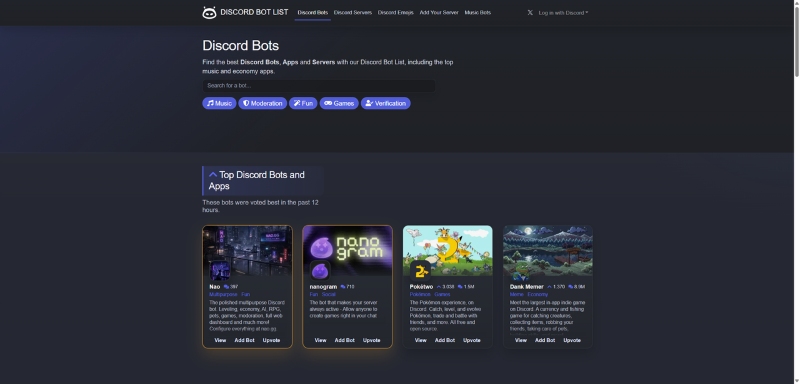Click the Games tag on Pokétwo card

(442, 295)
